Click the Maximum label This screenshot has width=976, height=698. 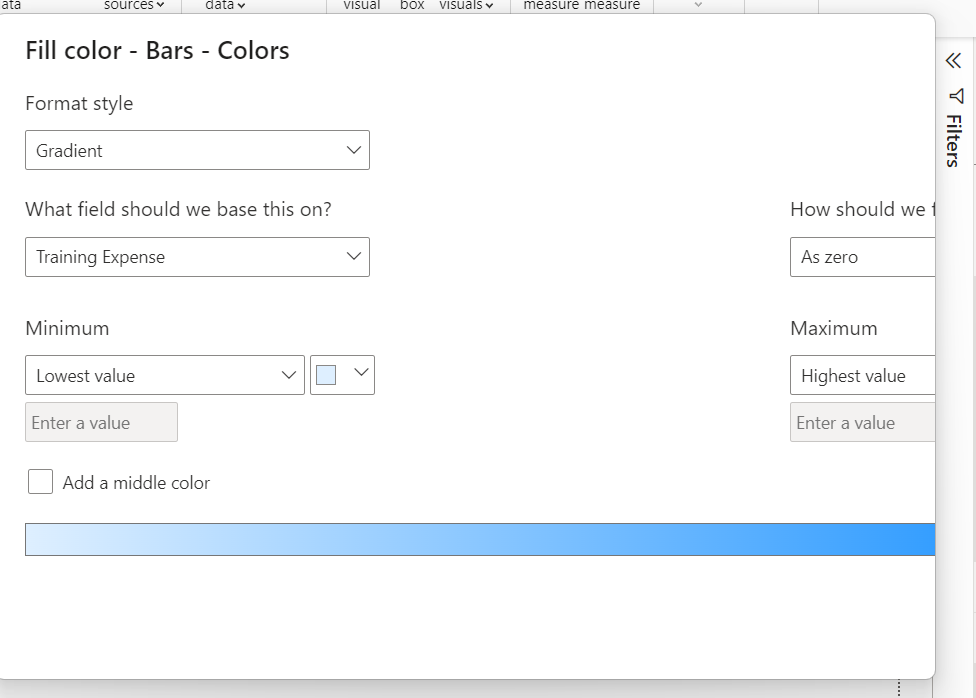tap(834, 328)
